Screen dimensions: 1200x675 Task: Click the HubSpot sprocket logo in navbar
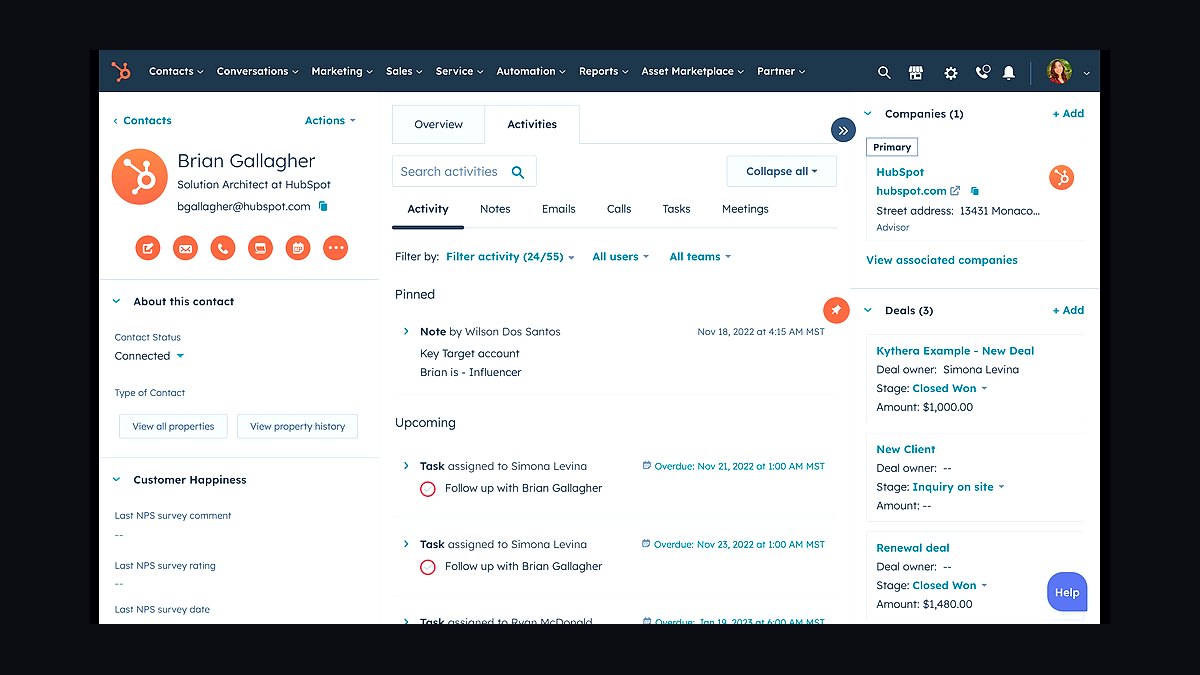(121, 71)
